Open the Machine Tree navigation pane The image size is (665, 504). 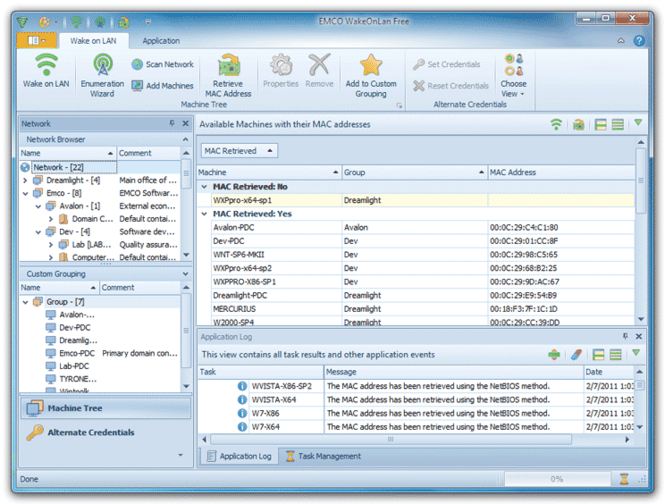(x=106, y=408)
